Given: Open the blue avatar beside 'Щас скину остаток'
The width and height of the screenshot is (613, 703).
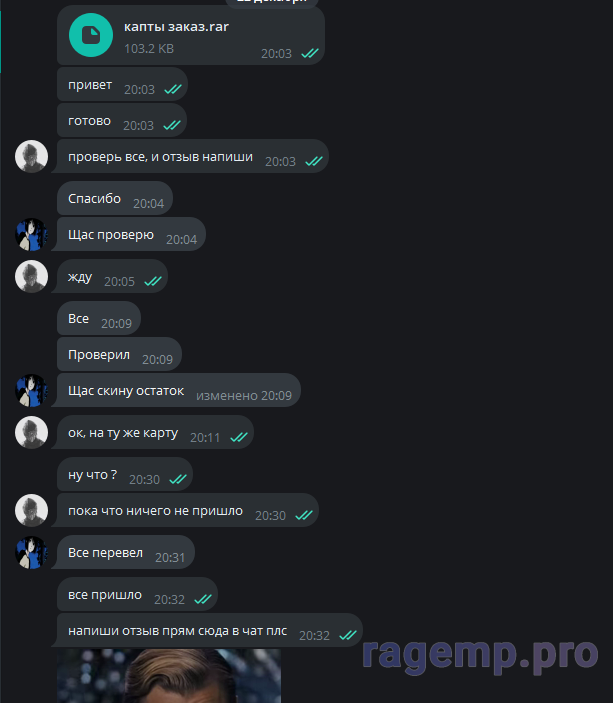Looking at the screenshot, I should (x=31, y=391).
